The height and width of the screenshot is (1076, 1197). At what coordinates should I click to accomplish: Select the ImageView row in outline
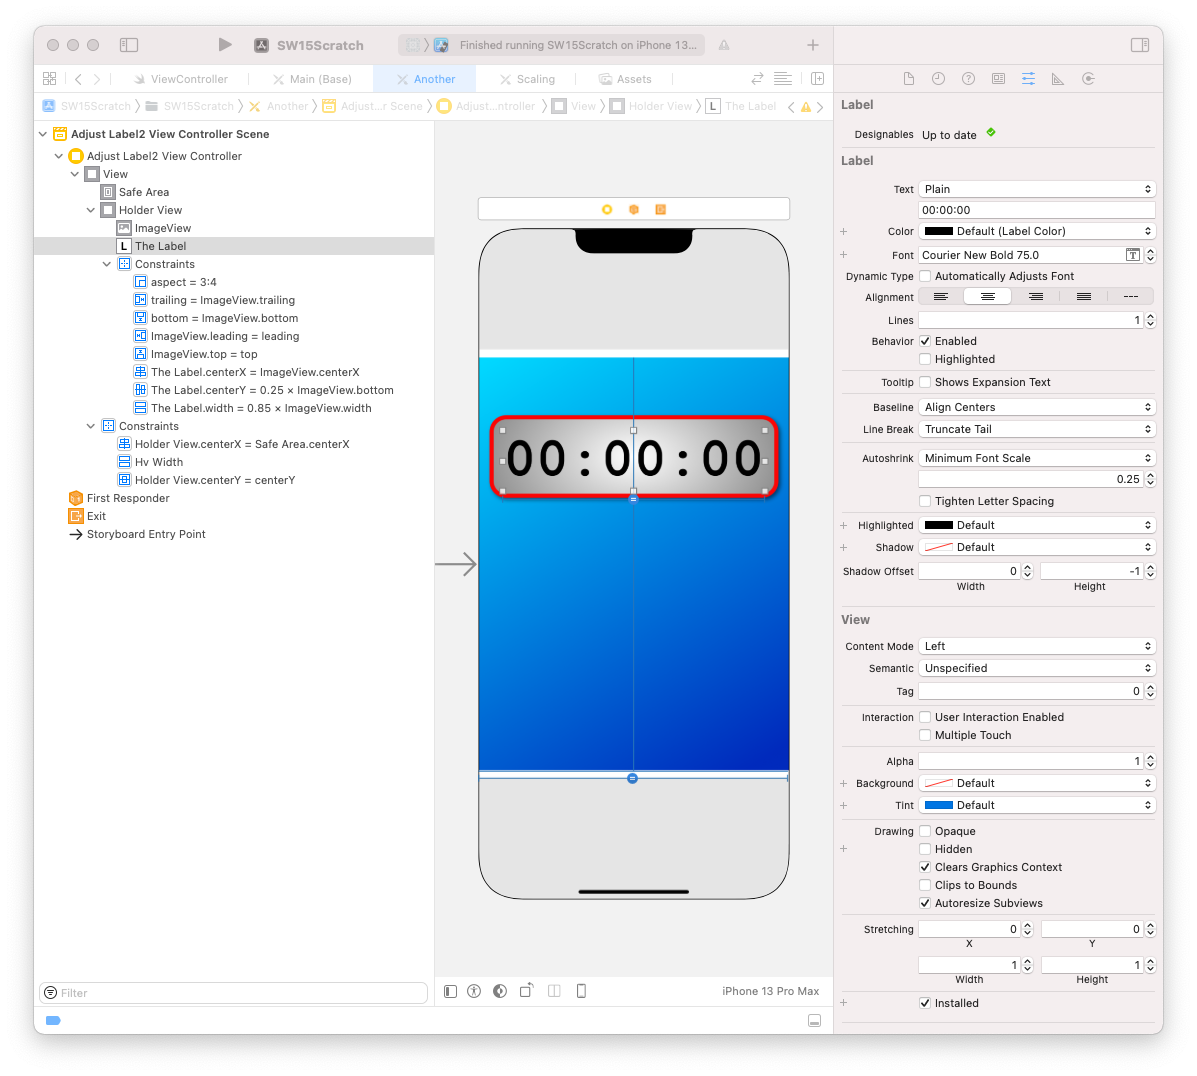[x=234, y=228]
